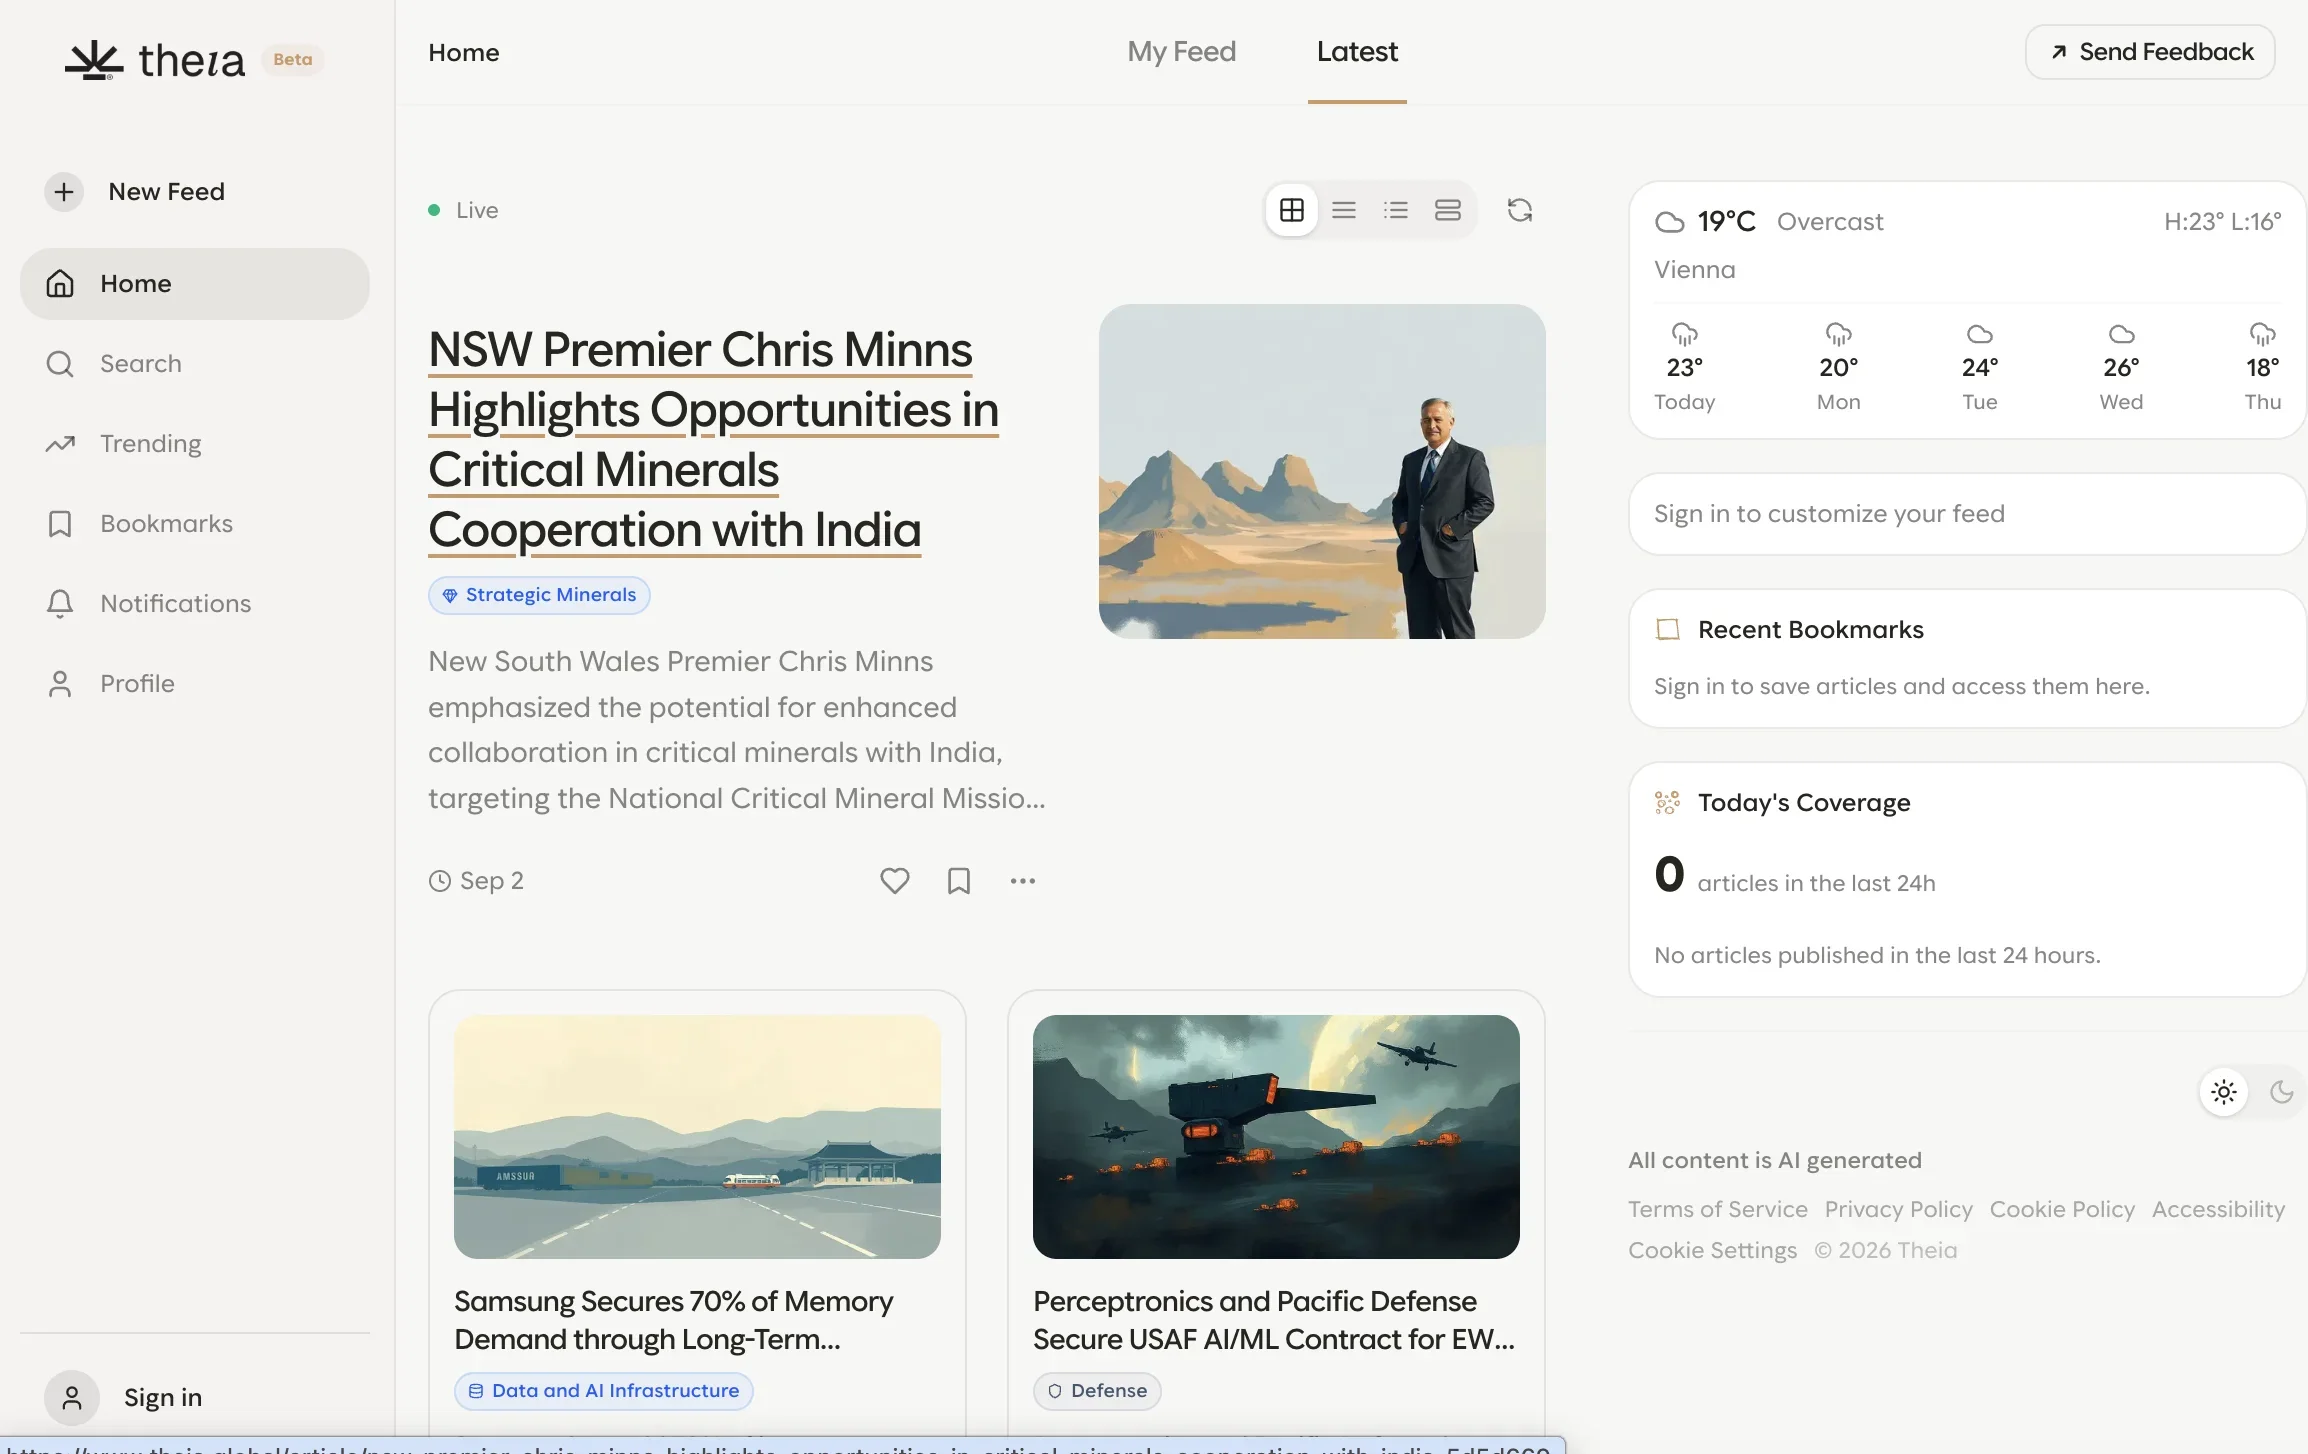
Task: Switch to My Feed tab
Action: click(1182, 52)
